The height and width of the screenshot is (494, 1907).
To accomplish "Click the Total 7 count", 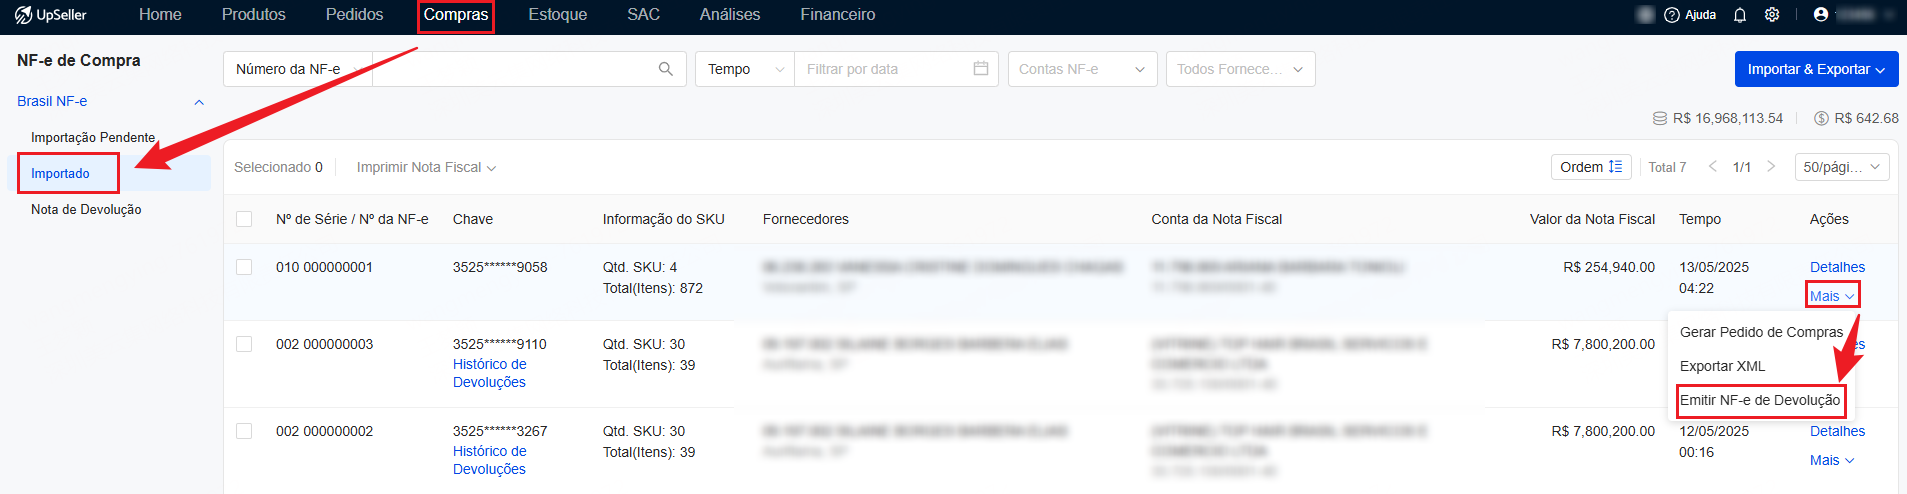I will click(1667, 167).
